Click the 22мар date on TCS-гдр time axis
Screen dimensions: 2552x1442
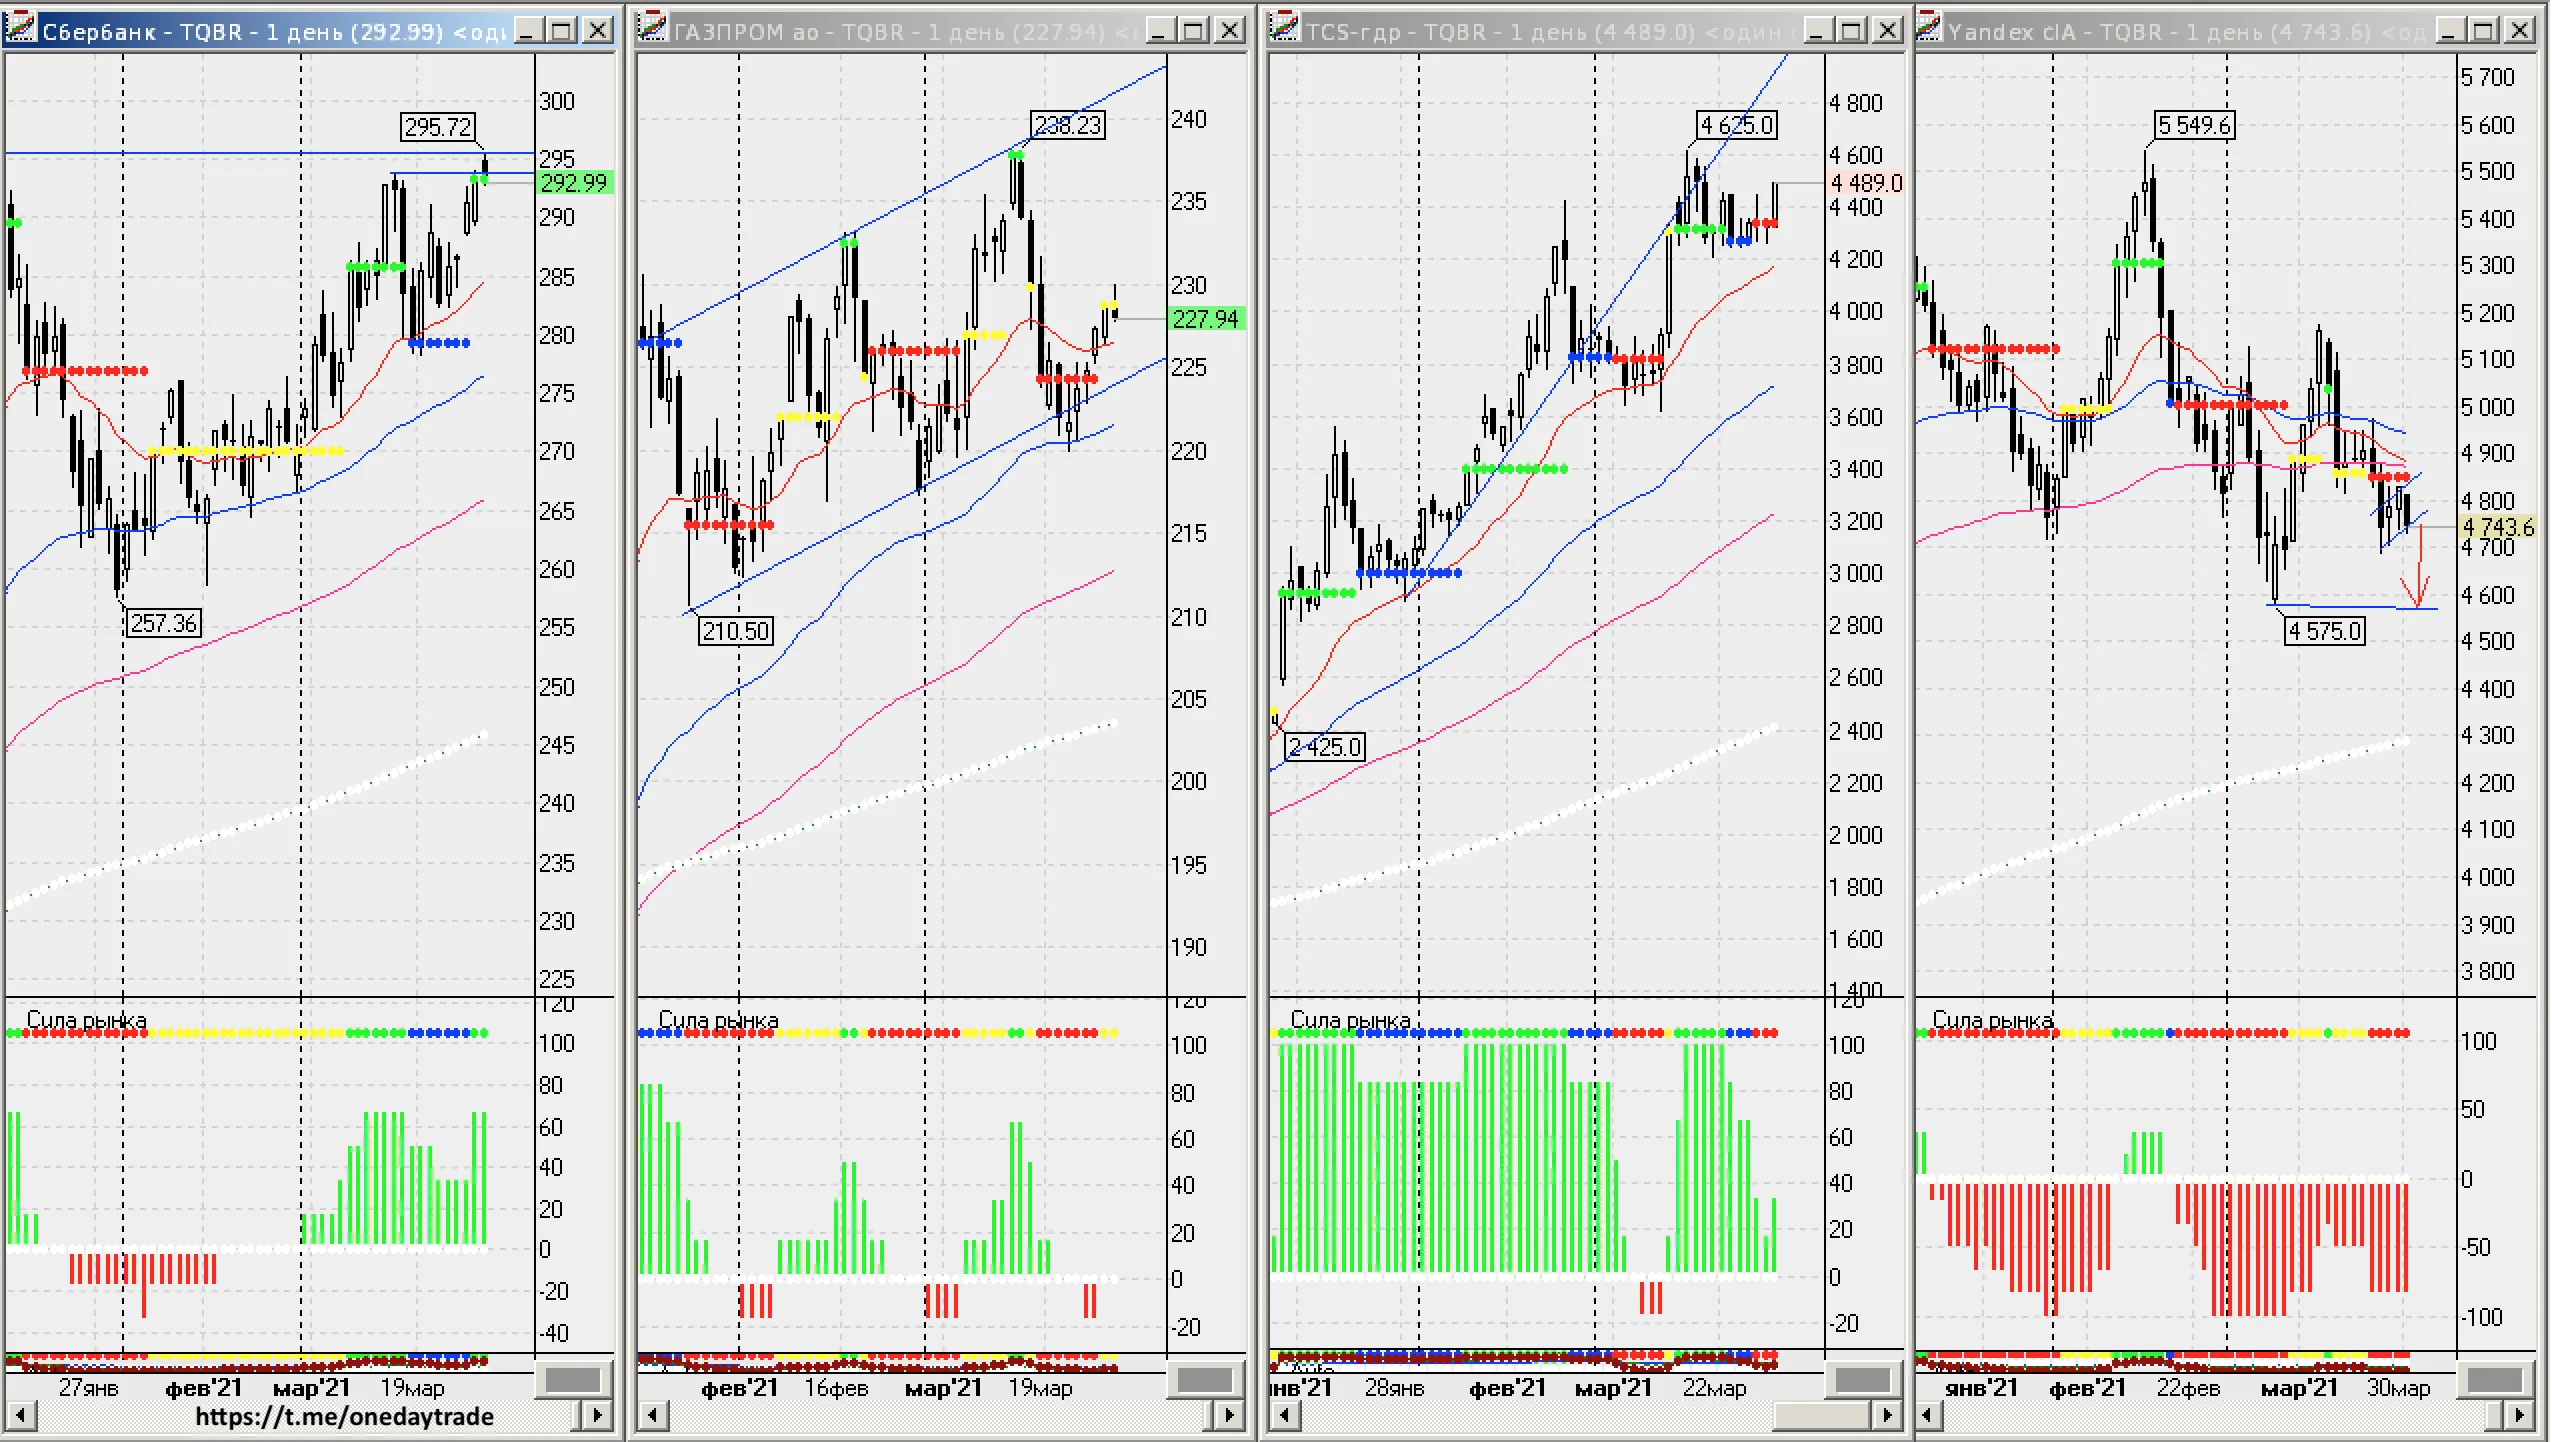click(1714, 1388)
